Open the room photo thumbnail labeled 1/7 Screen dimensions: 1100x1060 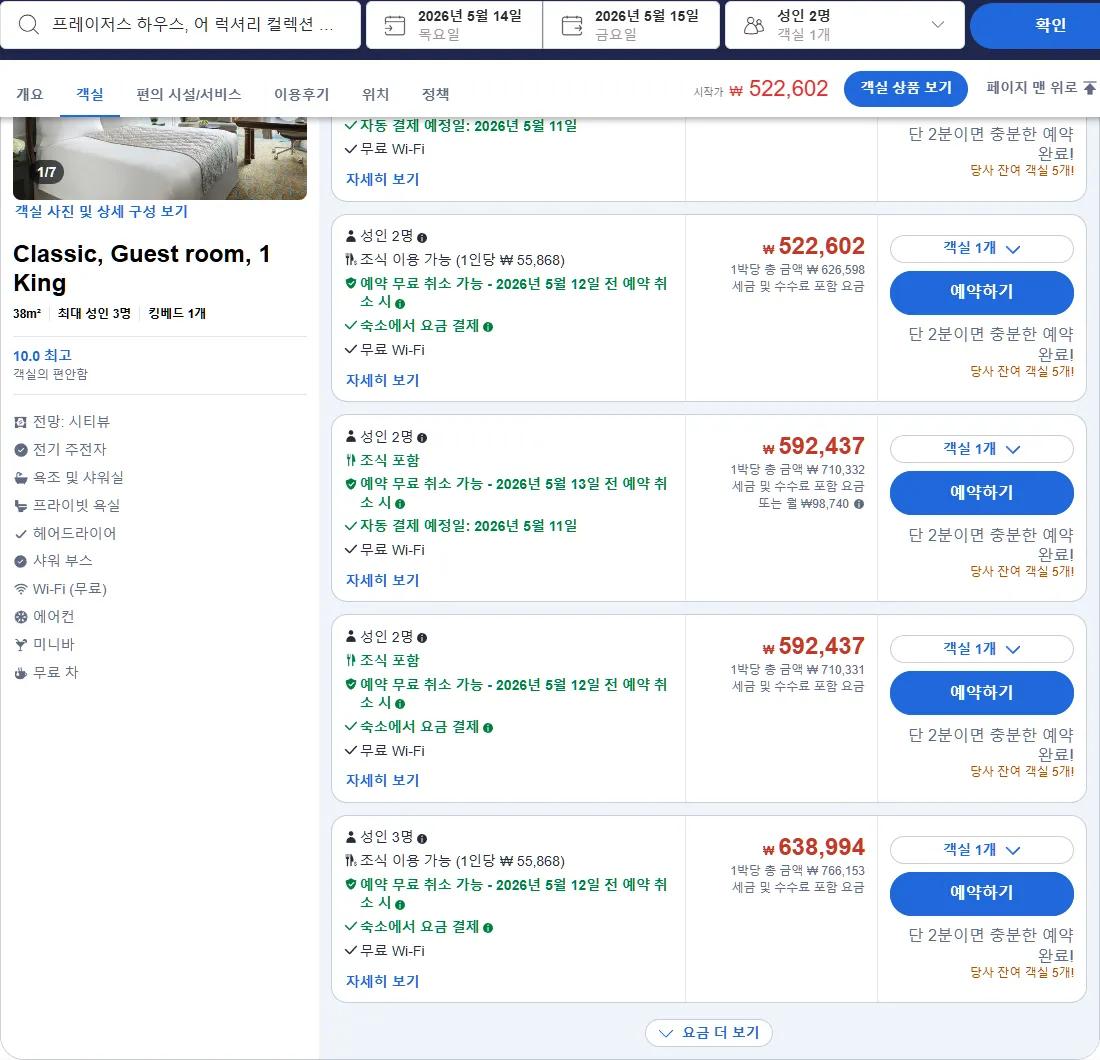160,159
